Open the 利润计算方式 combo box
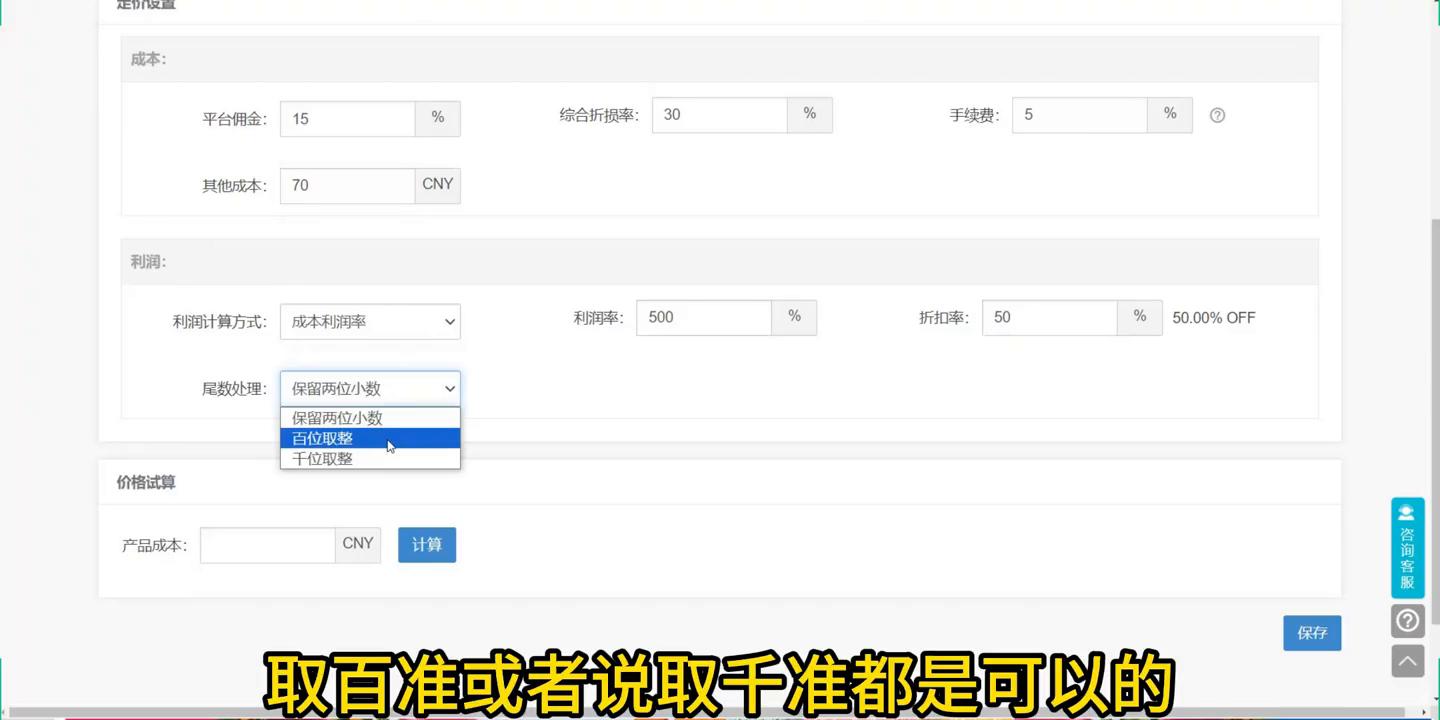The width and height of the screenshot is (1440, 720). [370, 321]
